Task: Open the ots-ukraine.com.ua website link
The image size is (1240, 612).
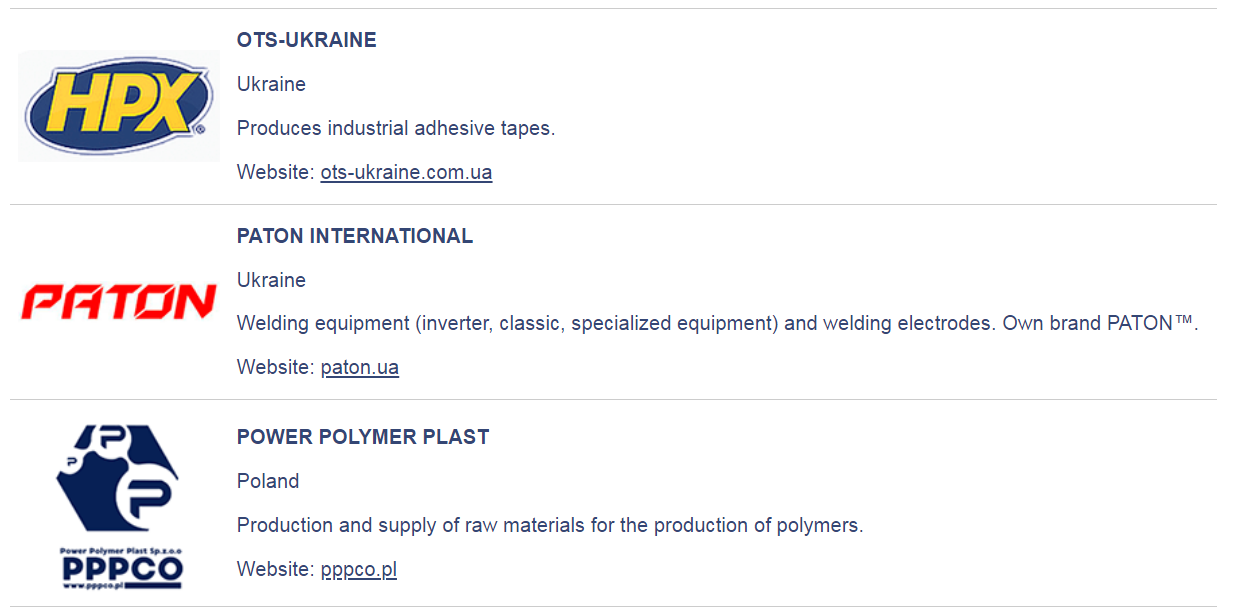Action: pos(406,172)
